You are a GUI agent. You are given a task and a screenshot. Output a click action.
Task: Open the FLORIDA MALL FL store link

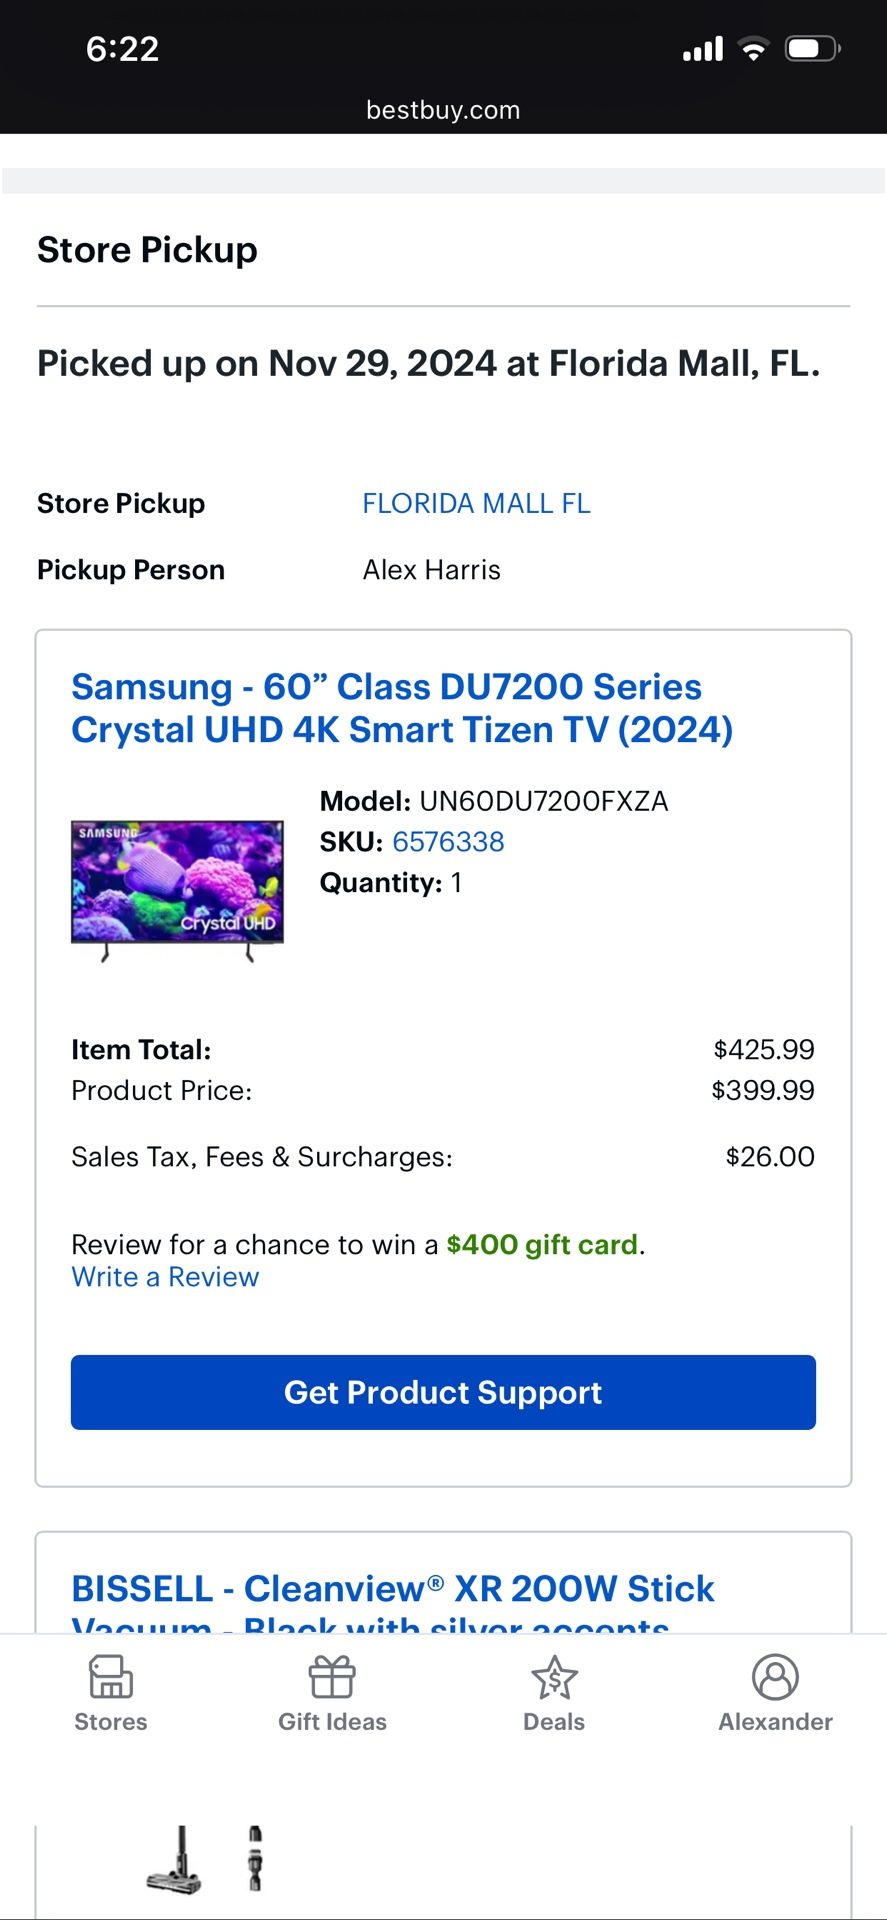[x=476, y=503]
